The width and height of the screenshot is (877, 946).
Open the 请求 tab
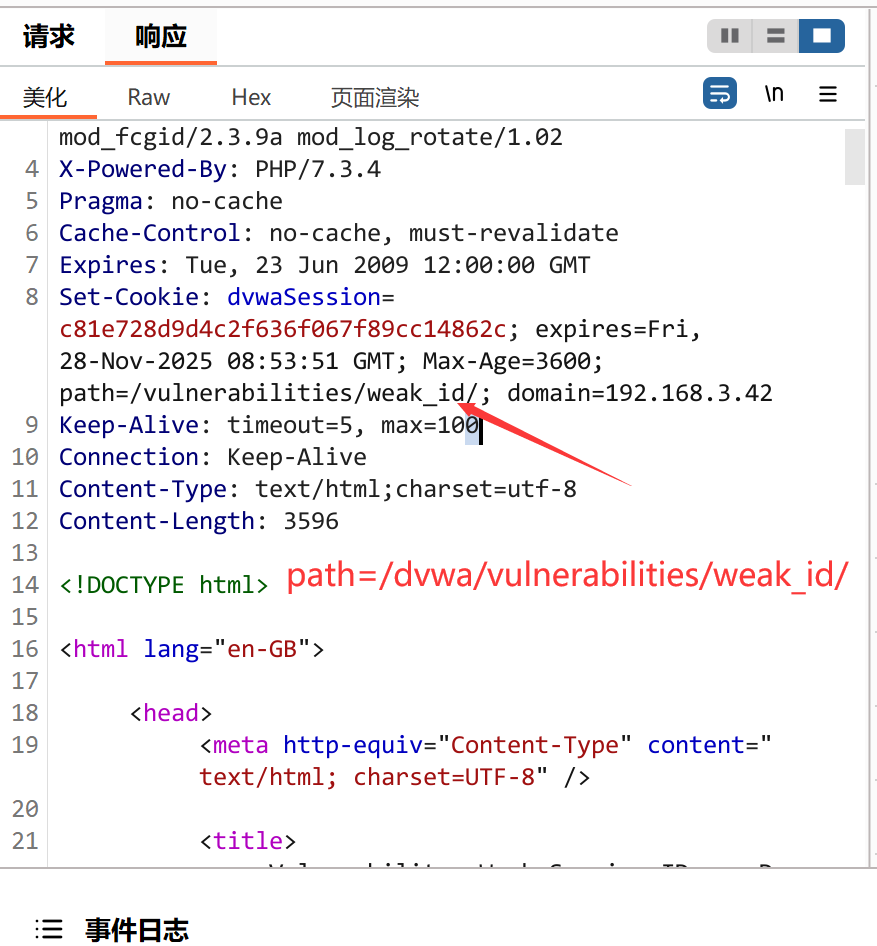coord(49,36)
